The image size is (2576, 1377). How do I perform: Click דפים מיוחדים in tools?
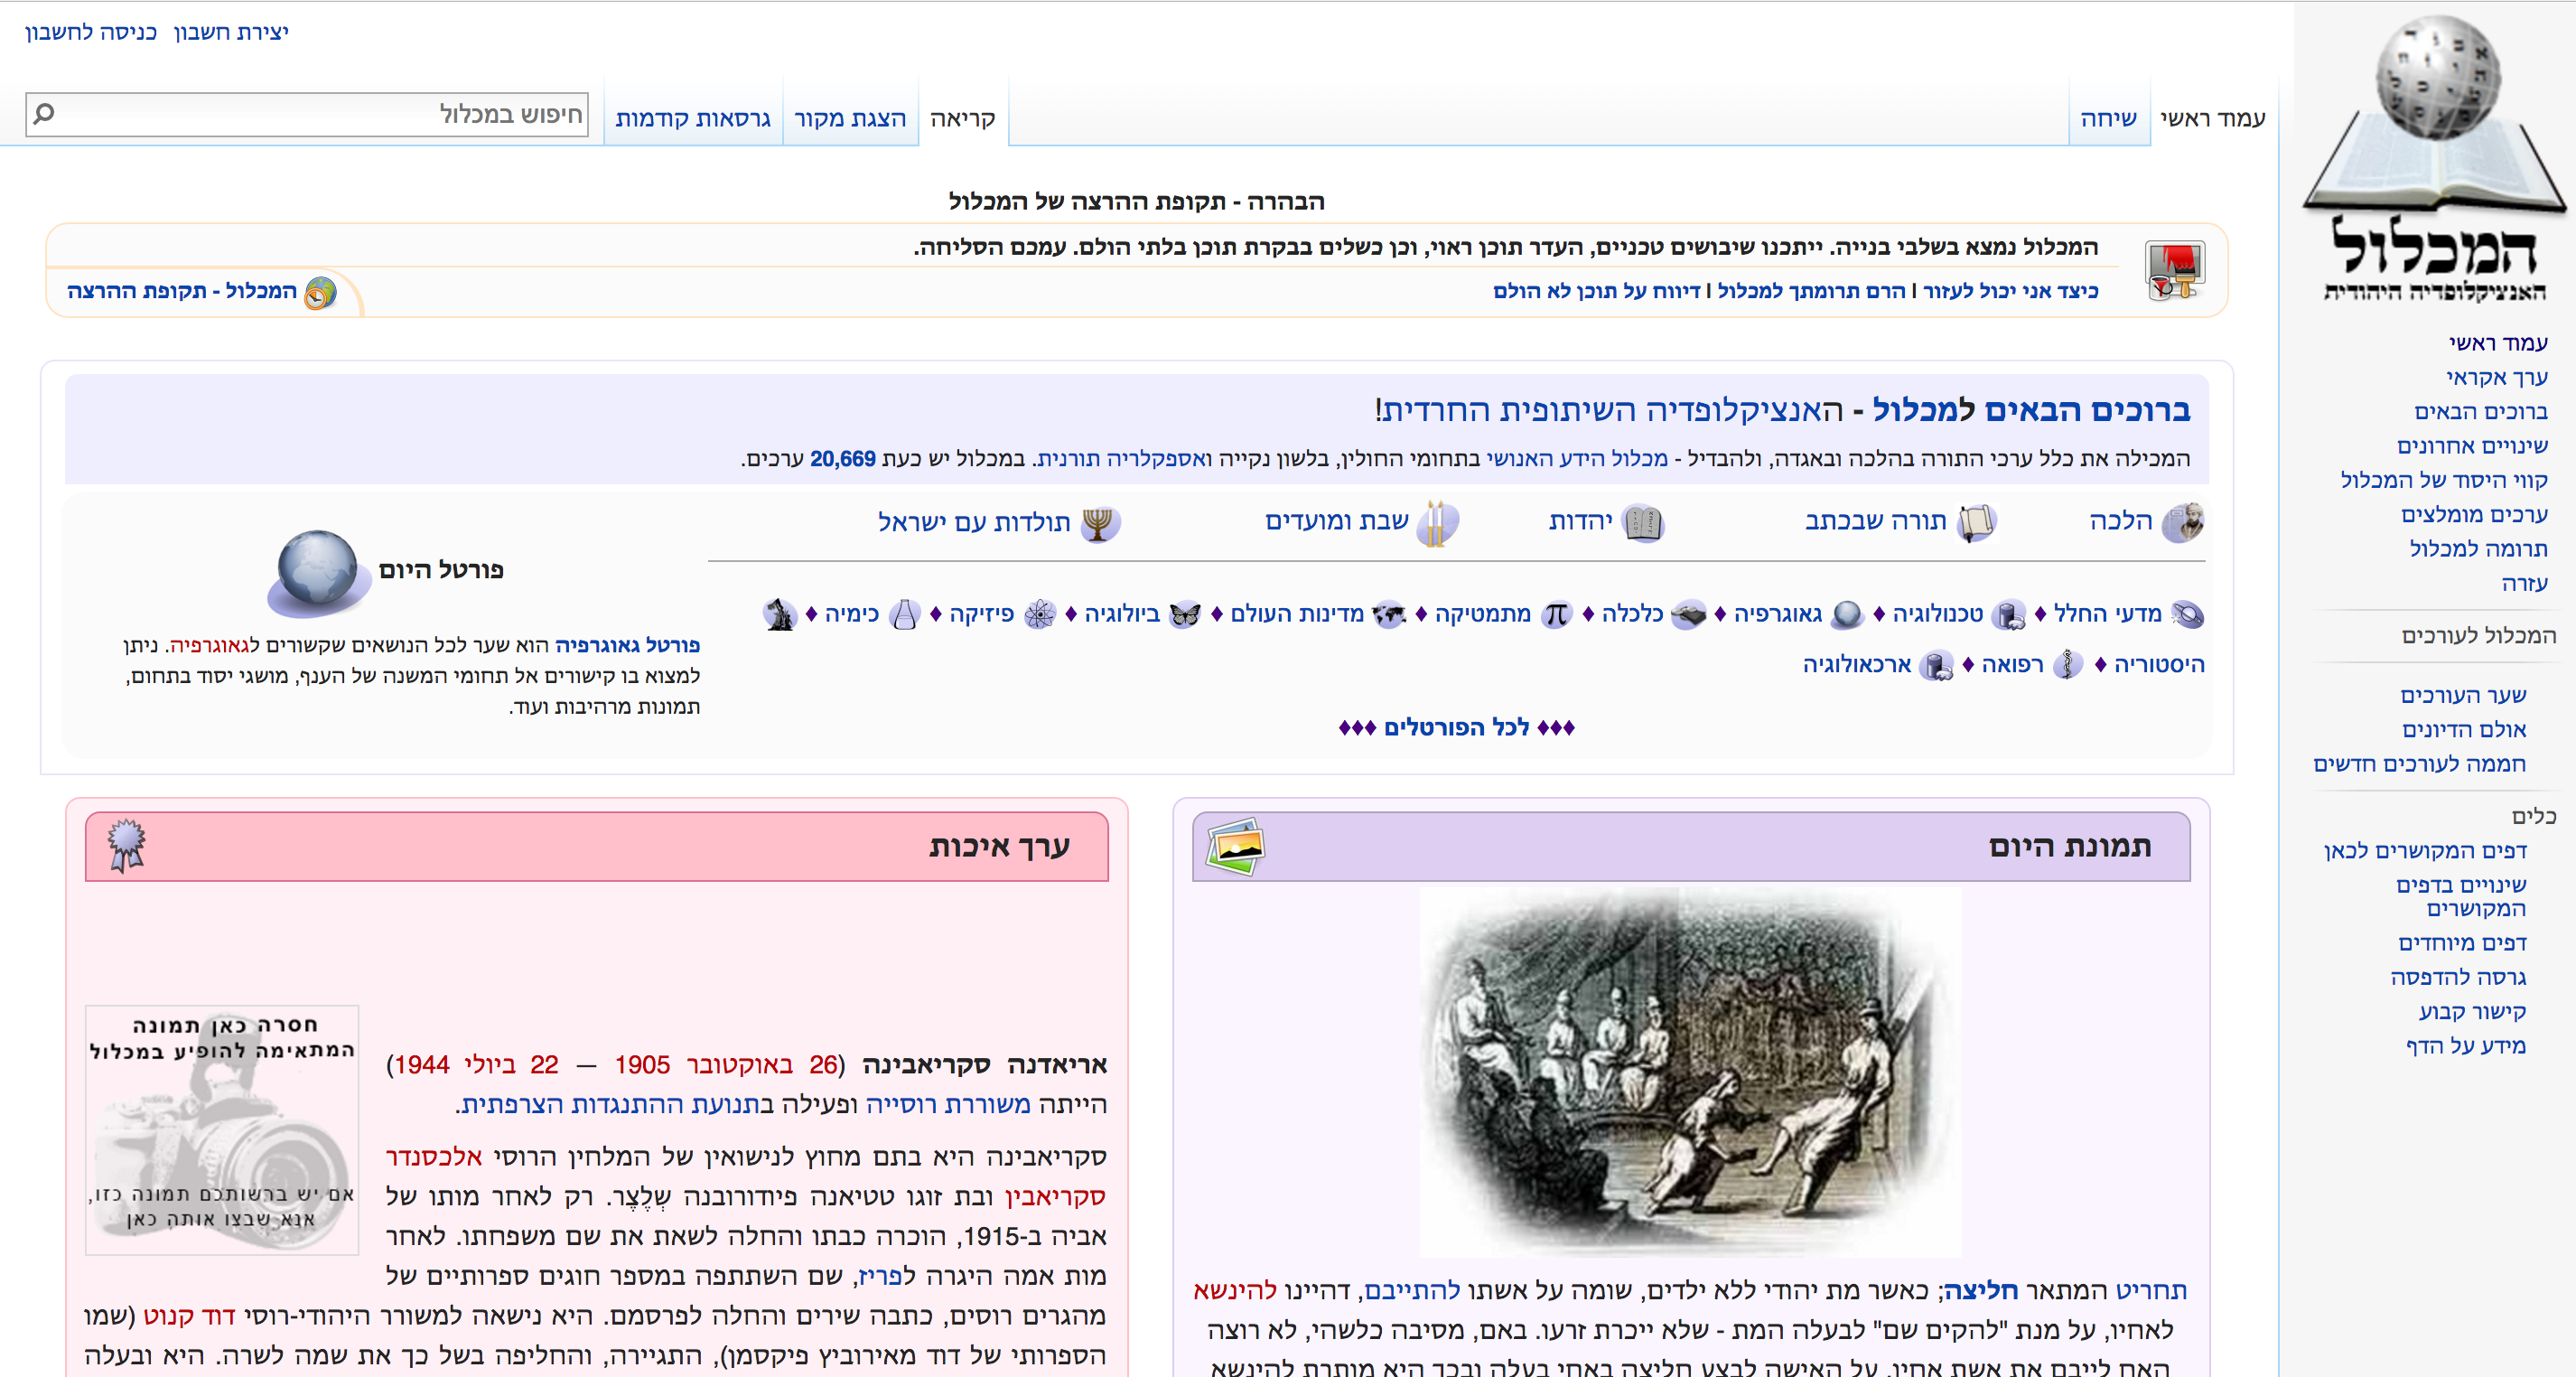(2462, 943)
